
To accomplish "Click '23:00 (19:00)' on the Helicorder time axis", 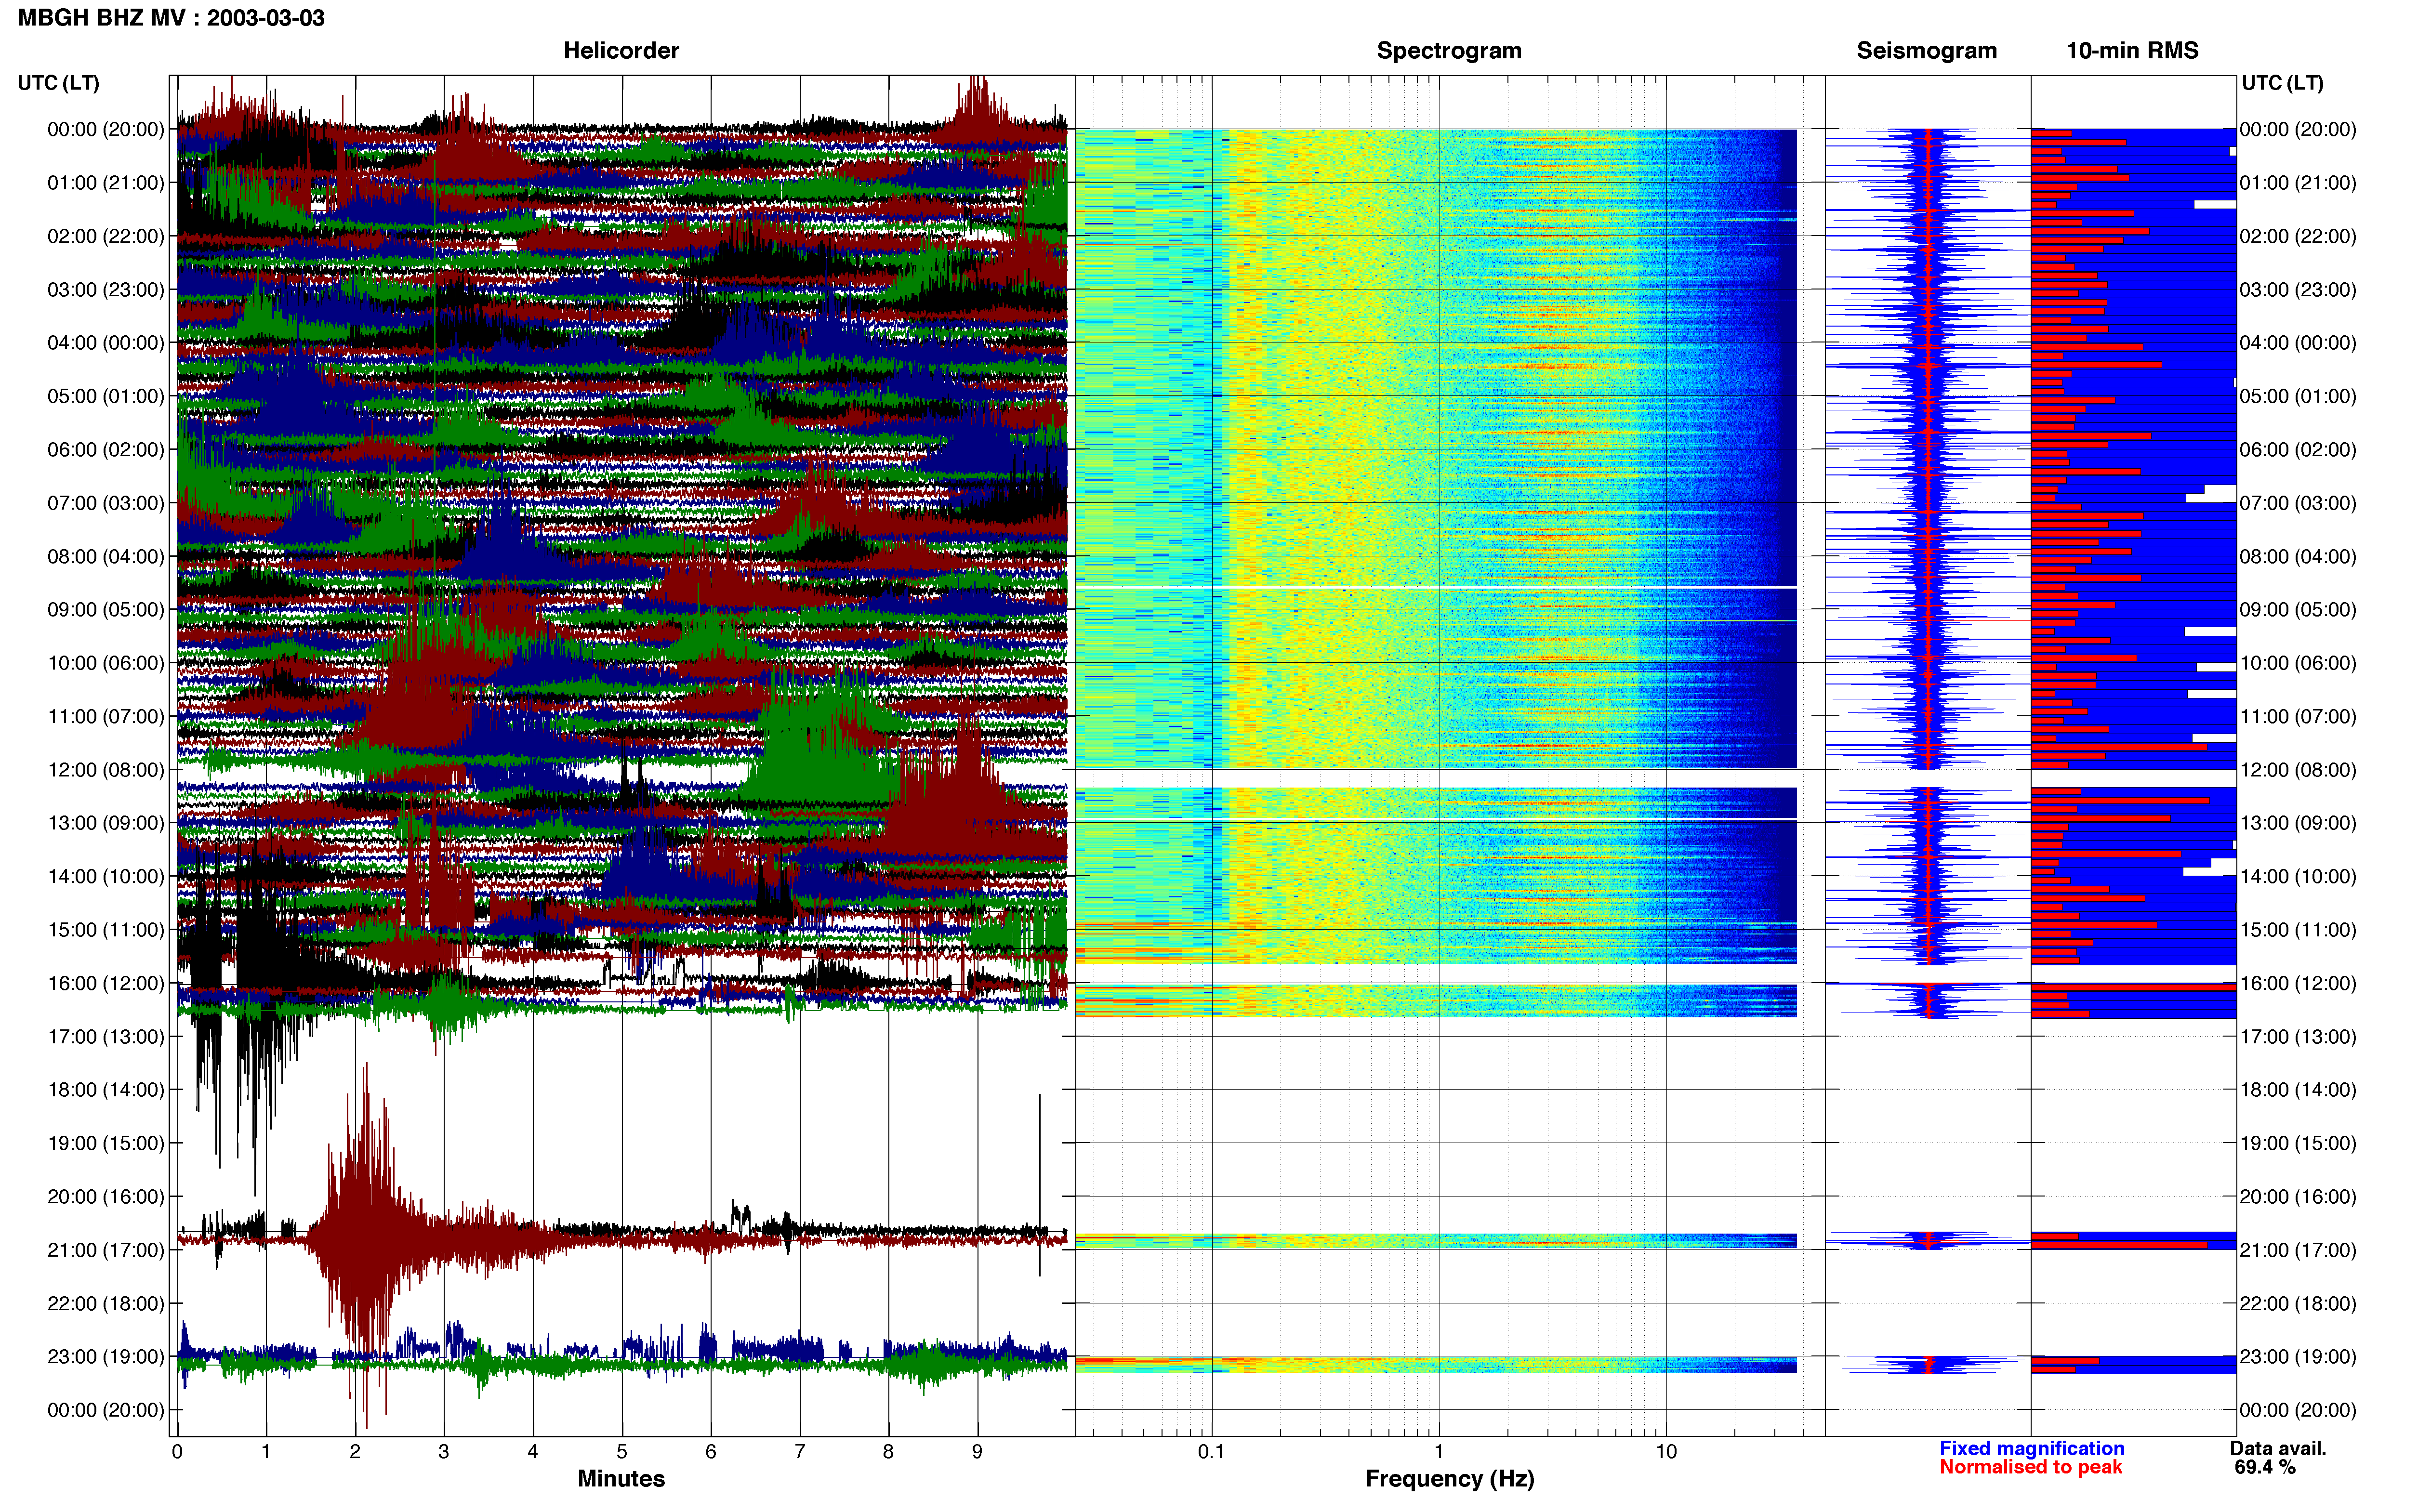I will (x=106, y=1357).
